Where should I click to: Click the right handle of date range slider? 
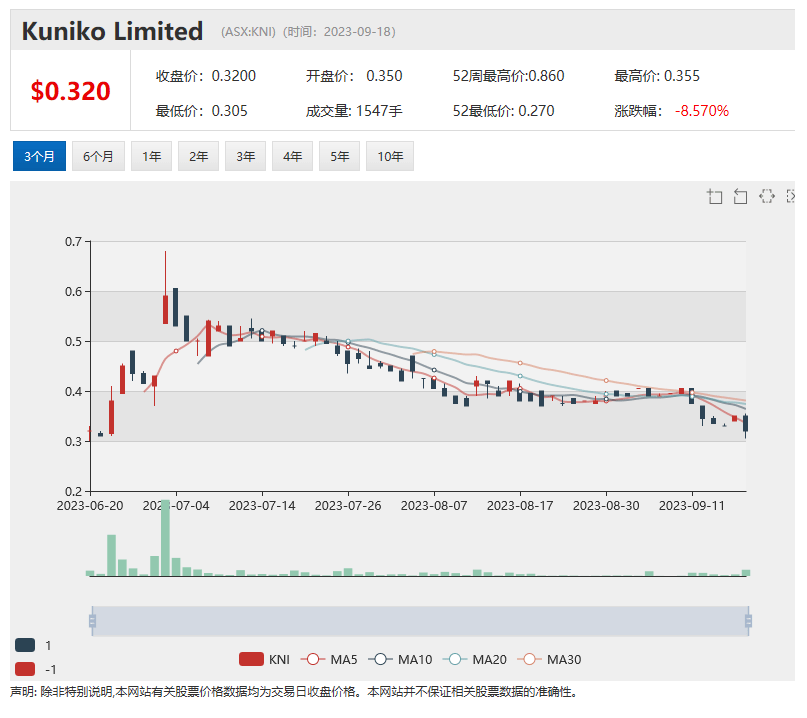(748, 621)
